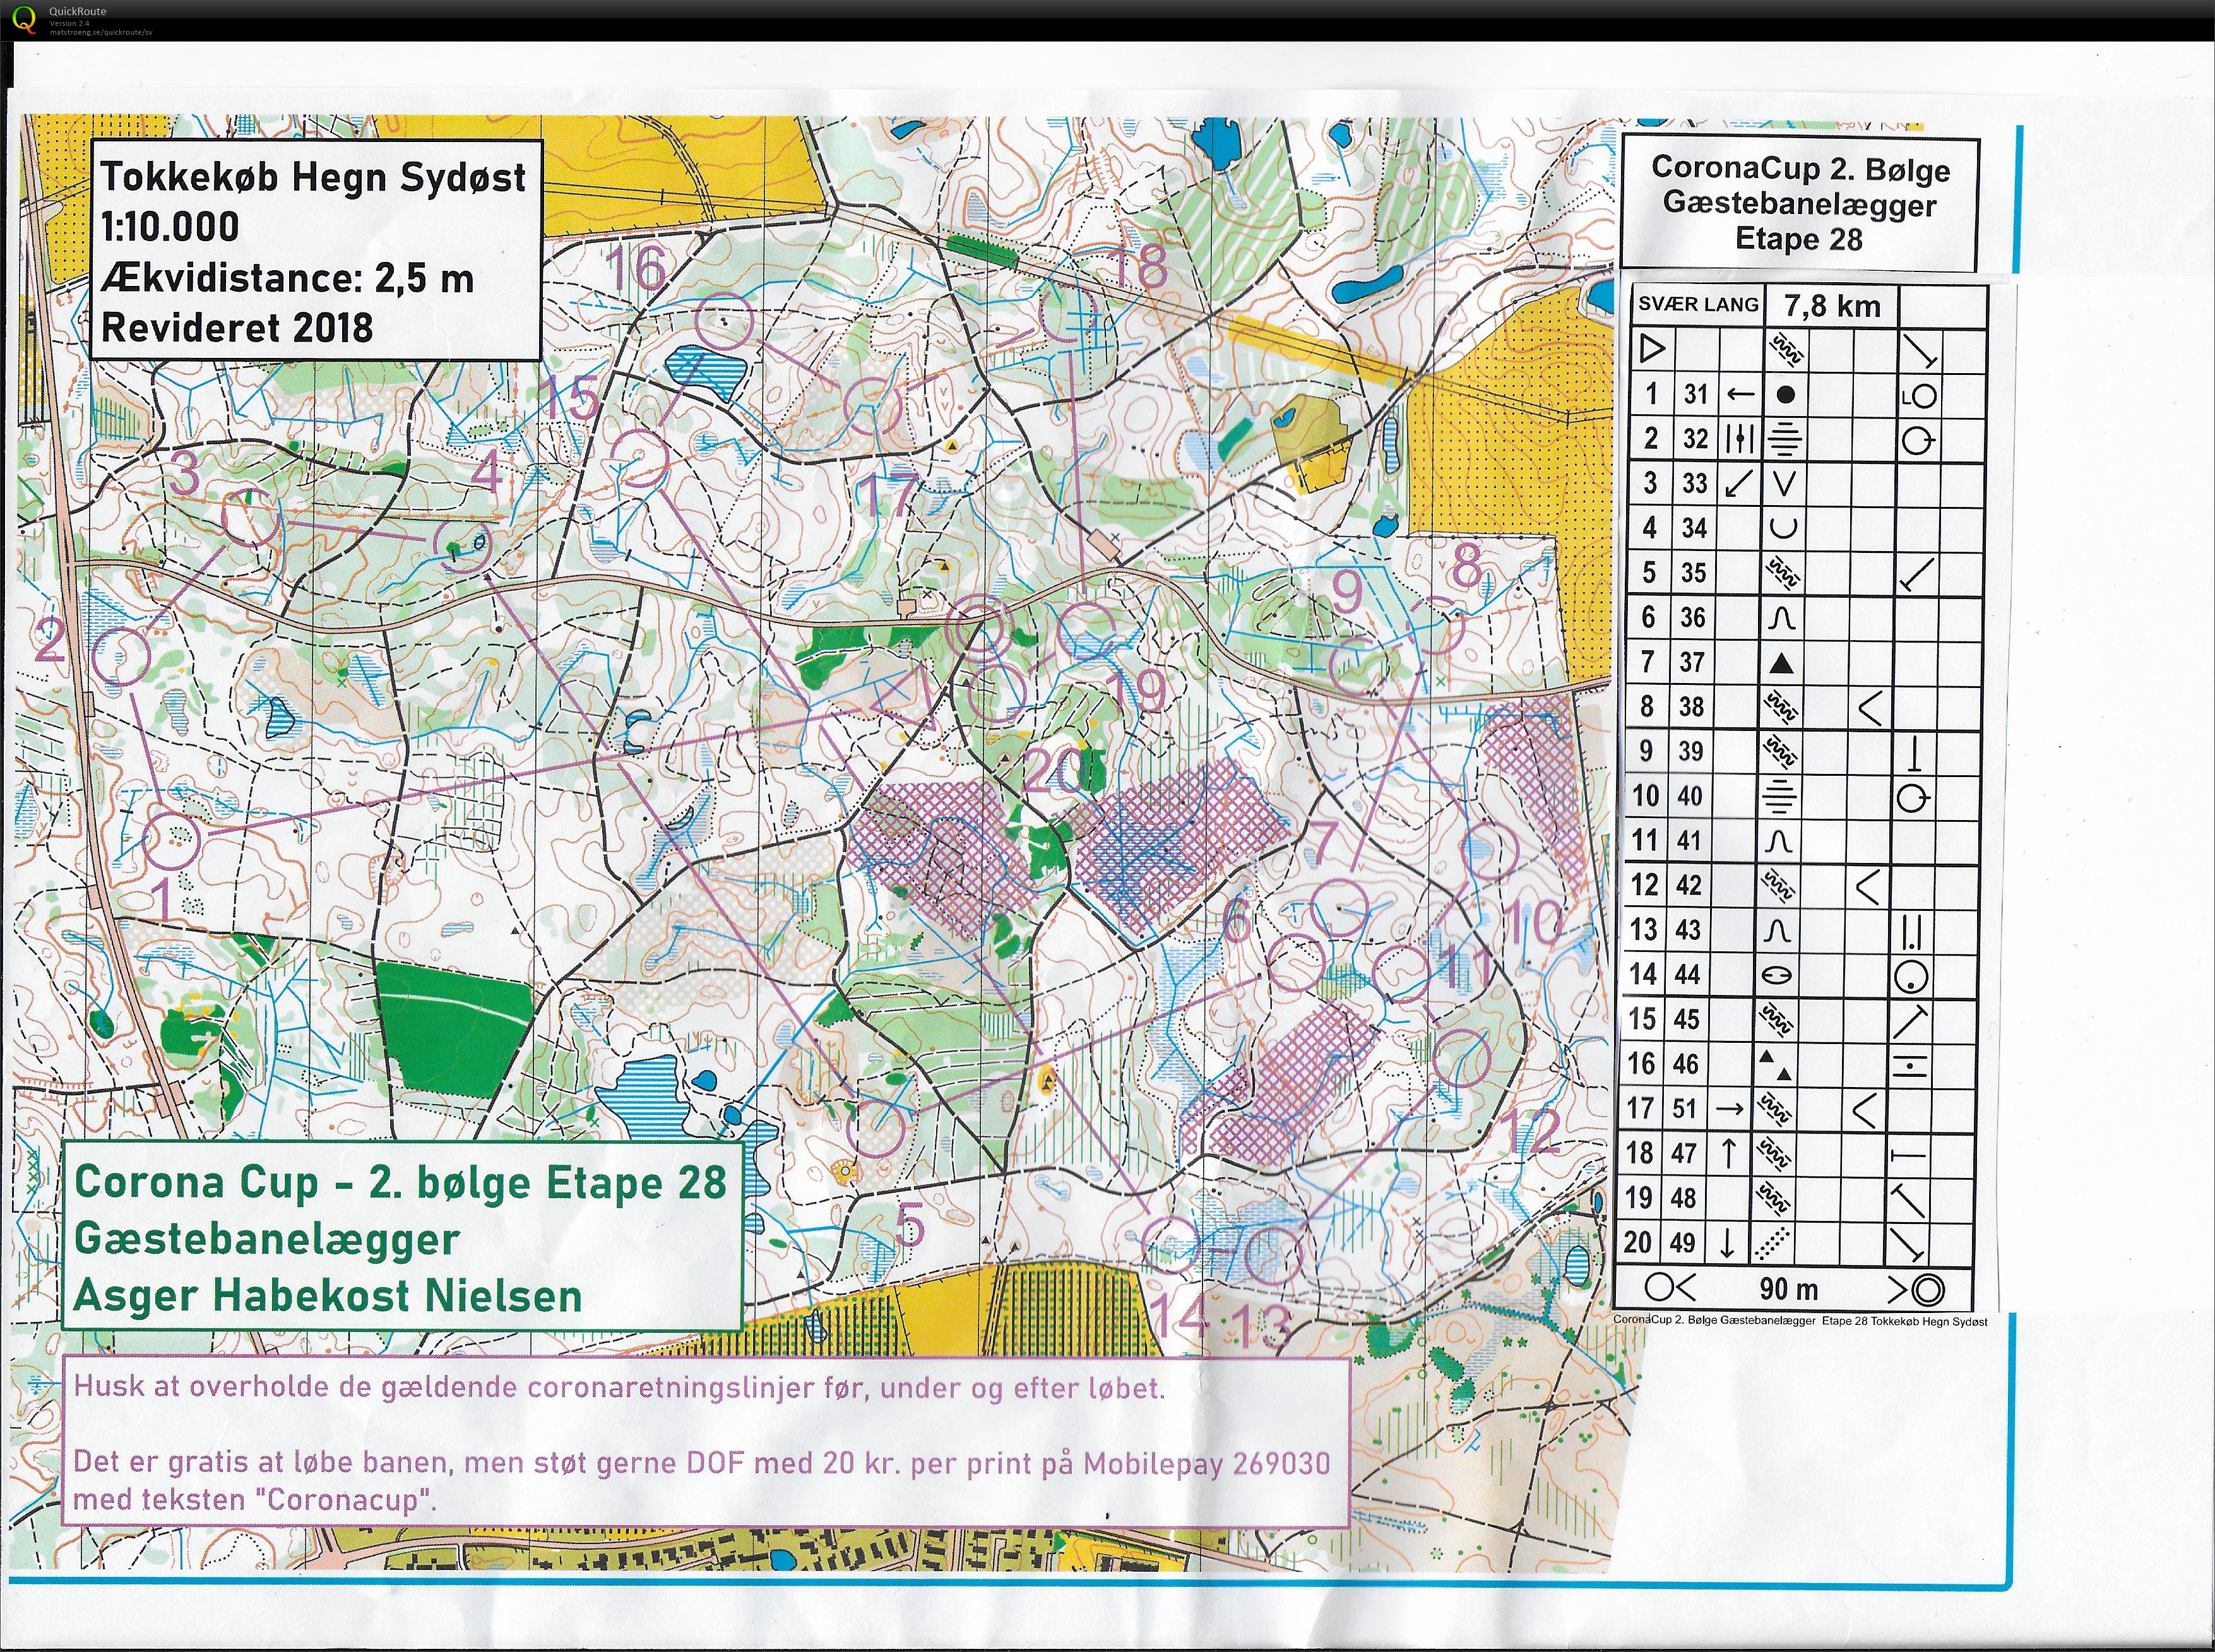The height and width of the screenshot is (1652, 2215).
Task: Click the 'SVÆR LANG' course cell
Action: click(1697, 304)
